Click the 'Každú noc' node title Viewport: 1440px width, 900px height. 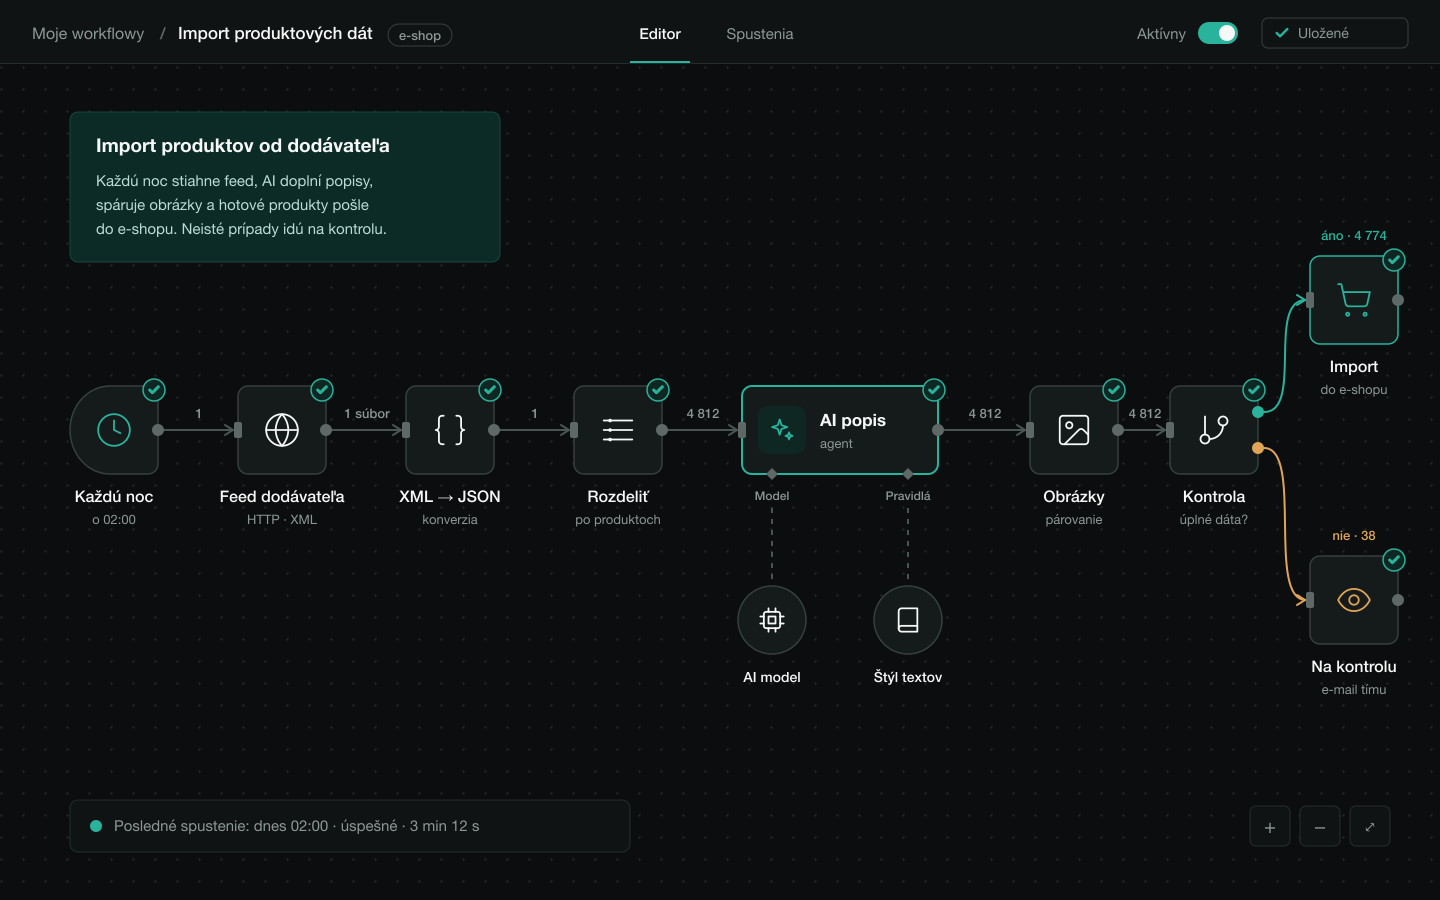[x=114, y=497]
